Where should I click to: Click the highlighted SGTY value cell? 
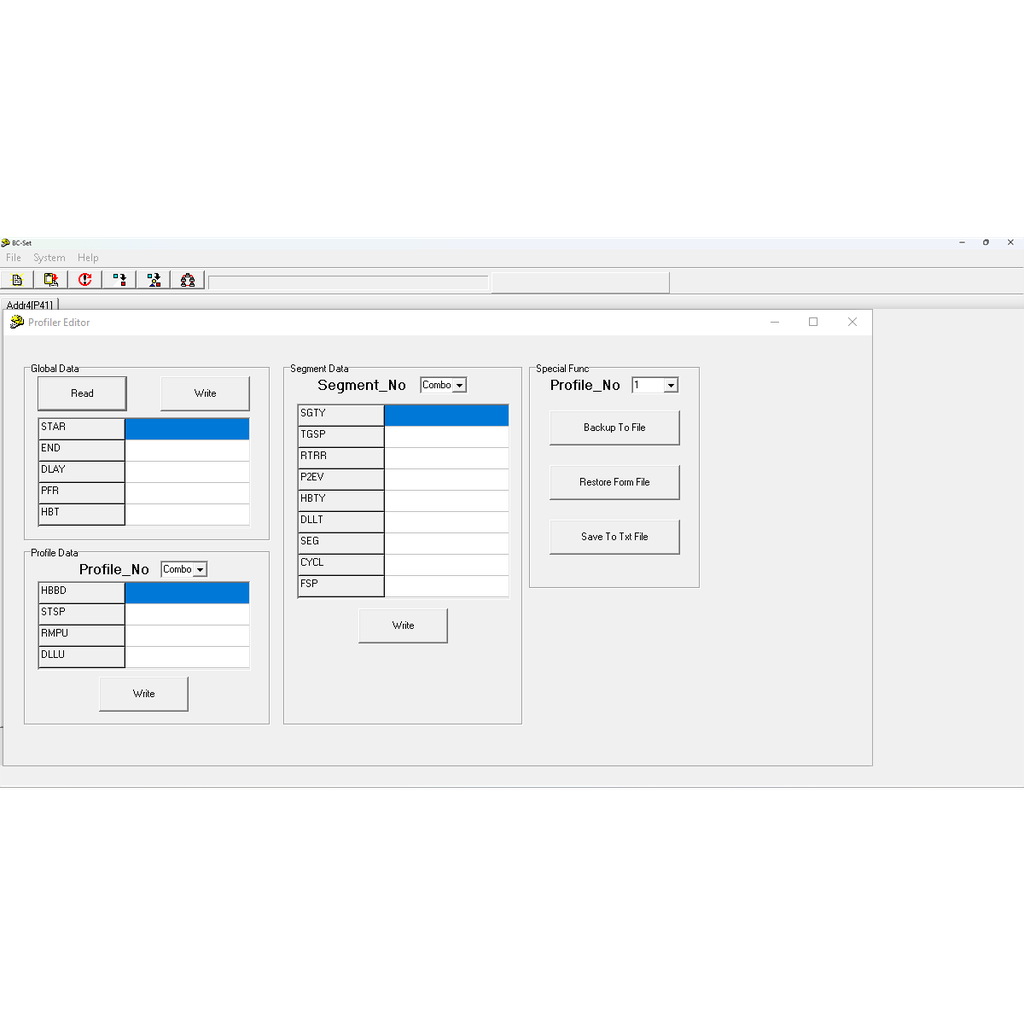[446, 413]
